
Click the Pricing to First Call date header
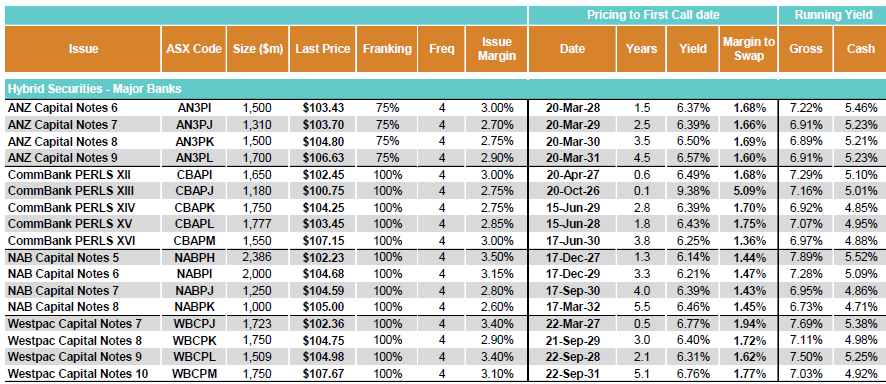(x=653, y=15)
